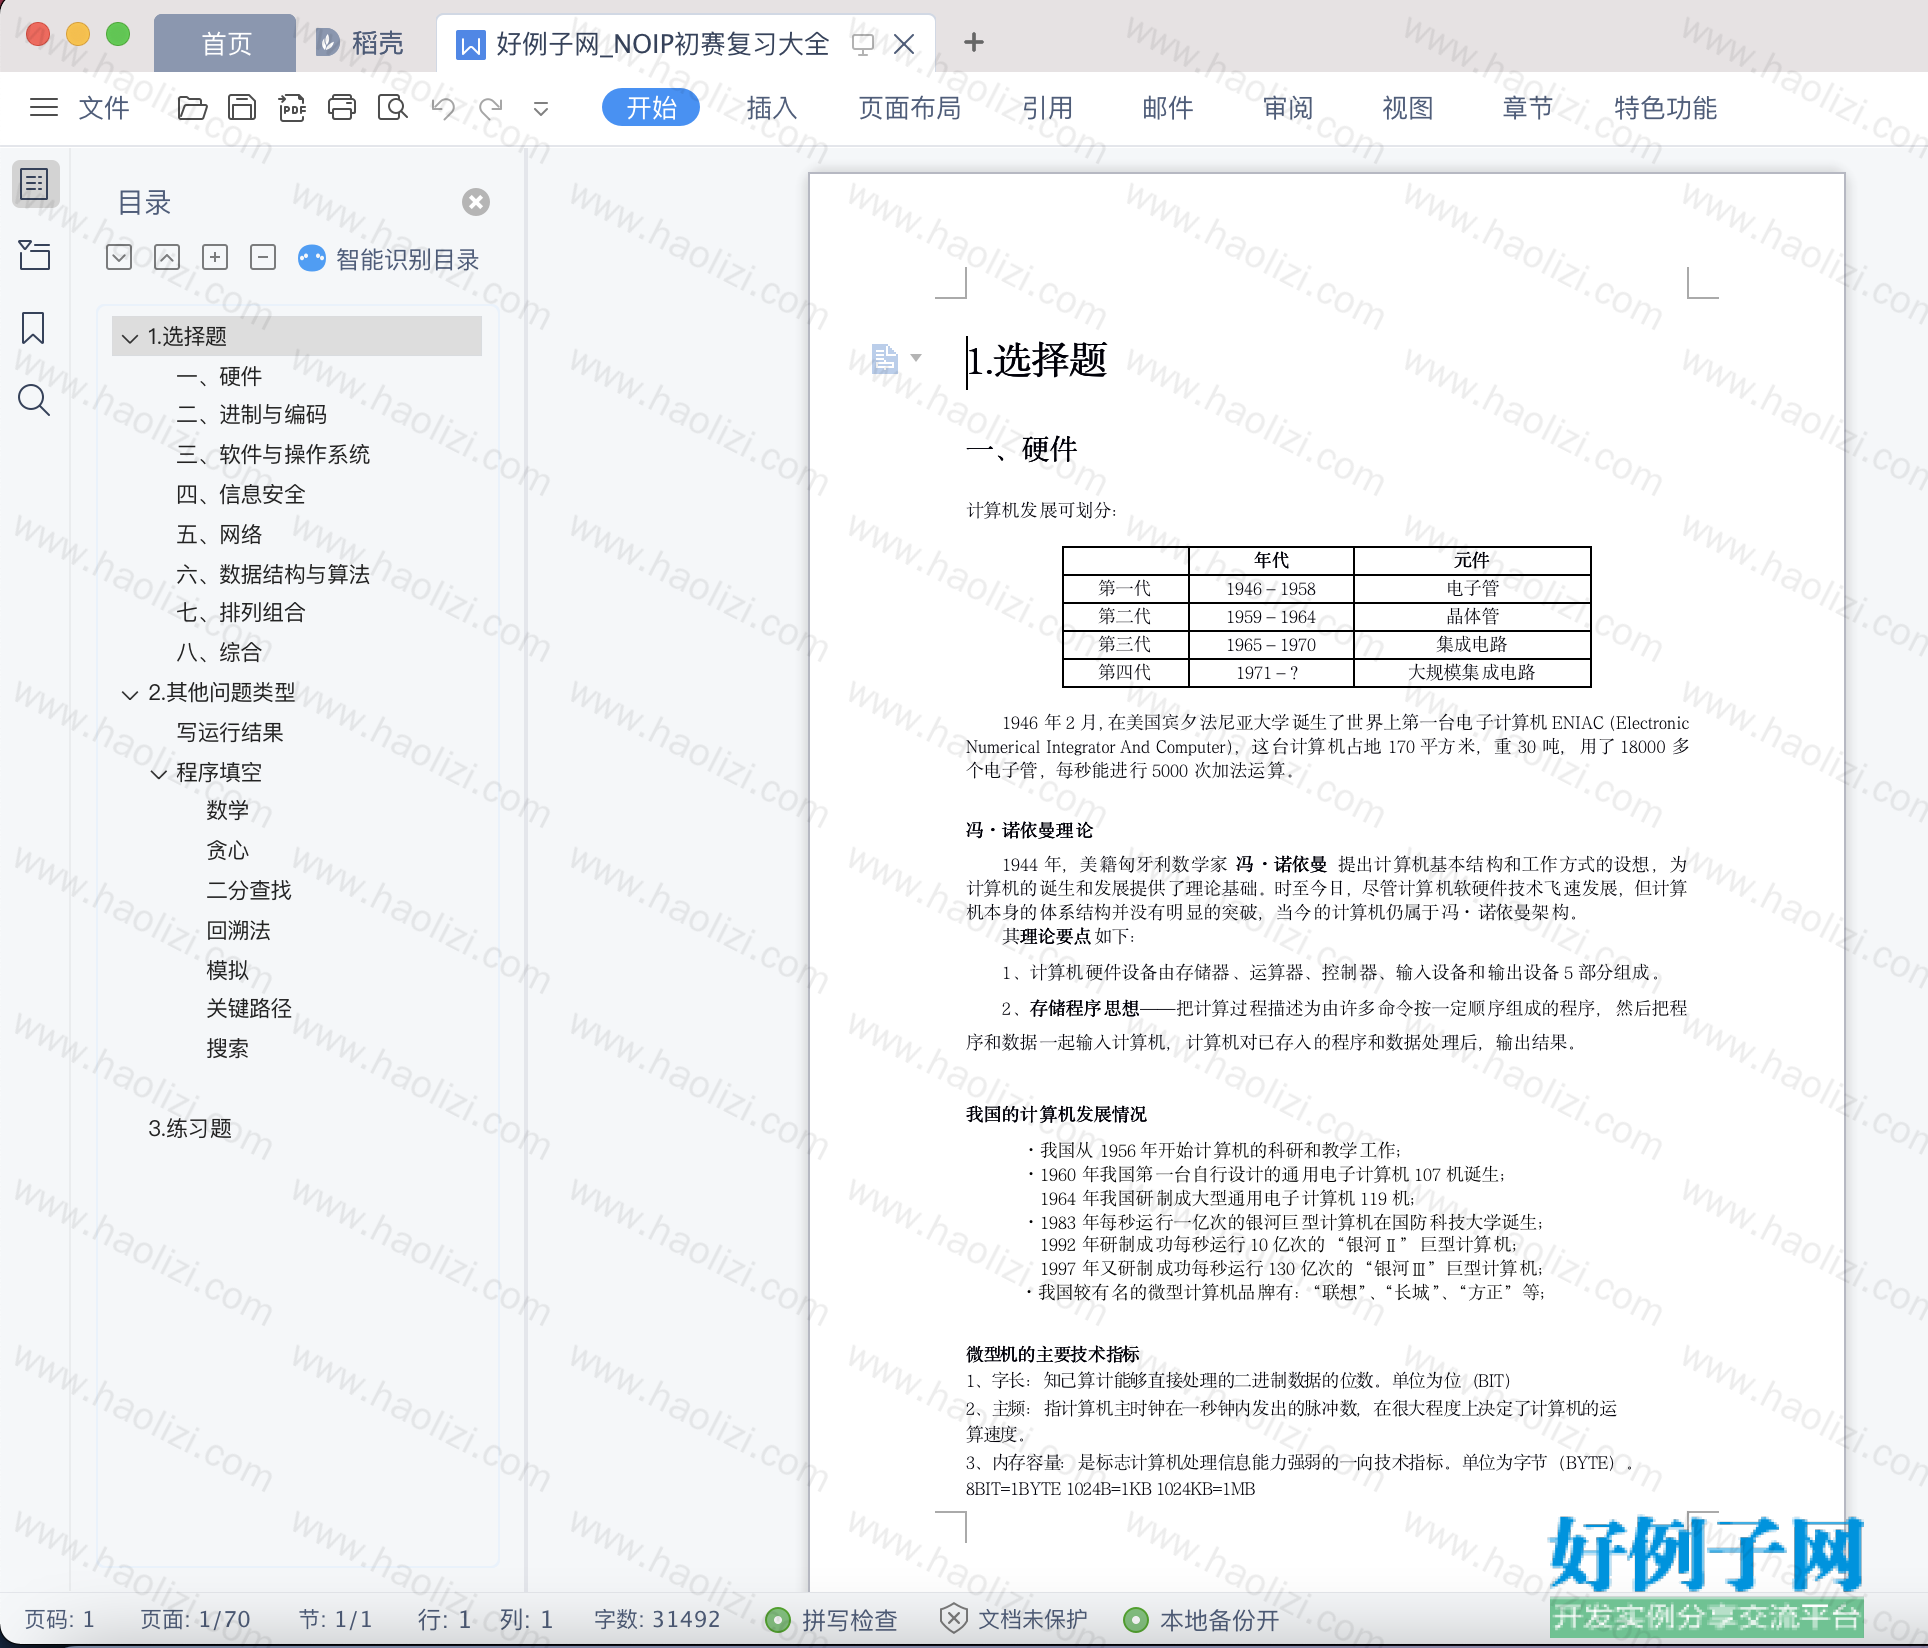Go to 关键路径 in outline
The height and width of the screenshot is (1648, 1928).
click(249, 1008)
